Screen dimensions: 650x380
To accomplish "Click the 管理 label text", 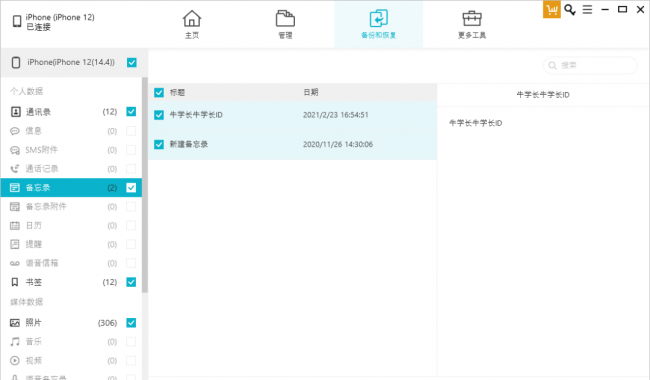I will 285,35.
